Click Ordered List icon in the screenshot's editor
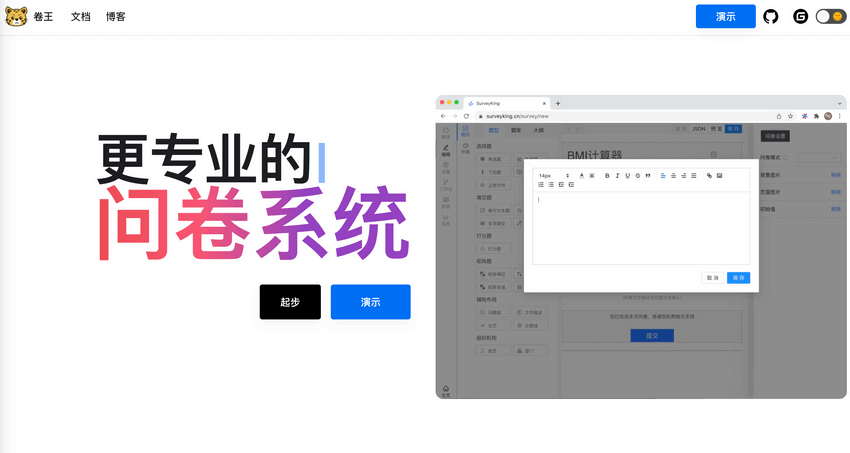Screen dimensions: 850x453 click(540, 185)
